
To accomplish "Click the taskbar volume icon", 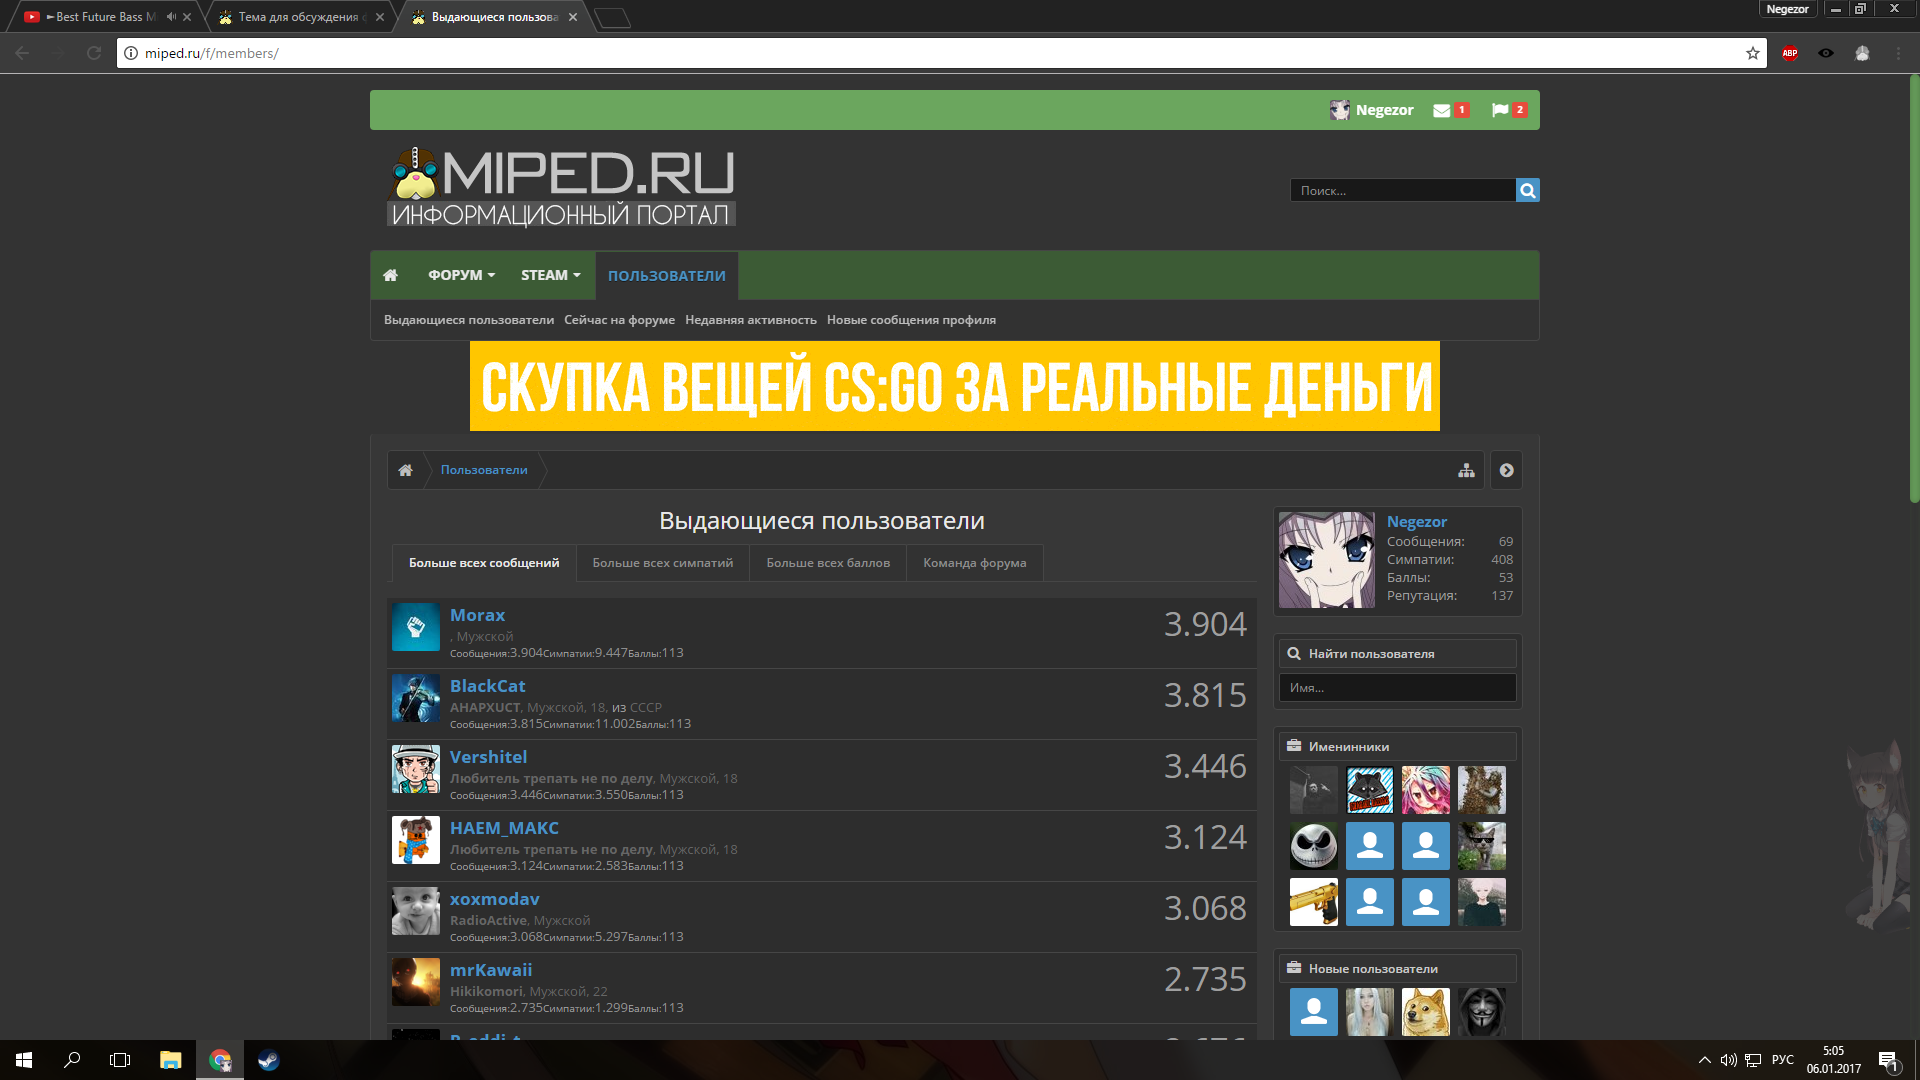I will pyautogui.click(x=1728, y=1060).
